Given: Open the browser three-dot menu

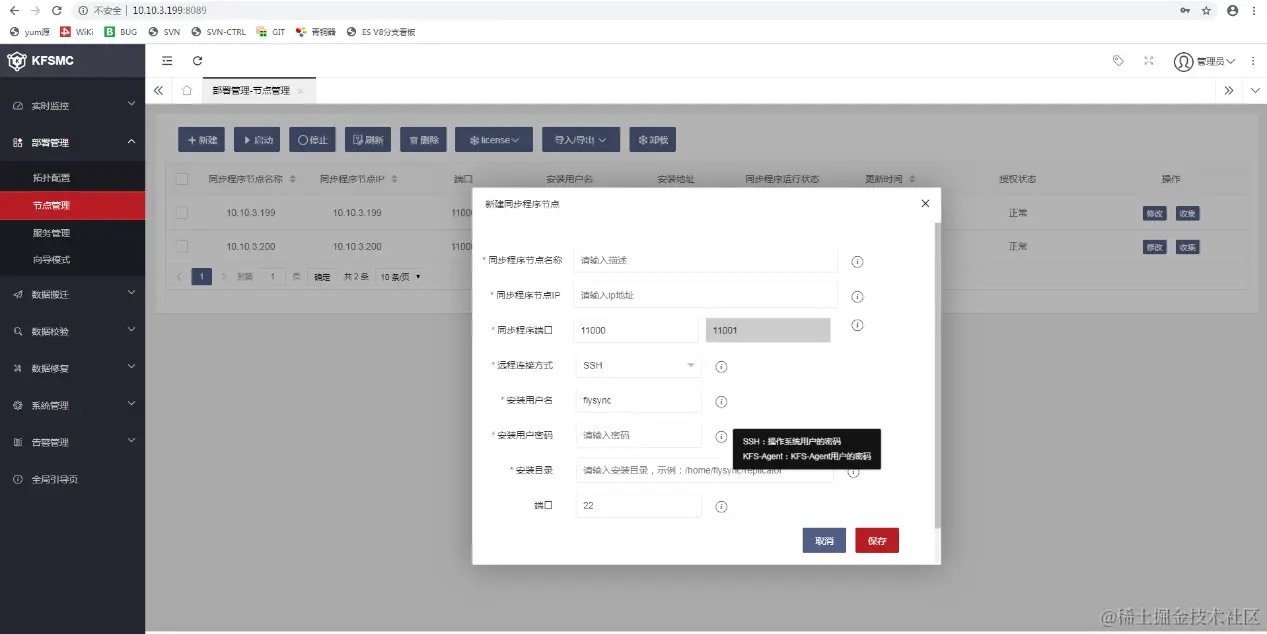Looking at the screenshot, I should pyautogui.click(x=1254, y=10).
